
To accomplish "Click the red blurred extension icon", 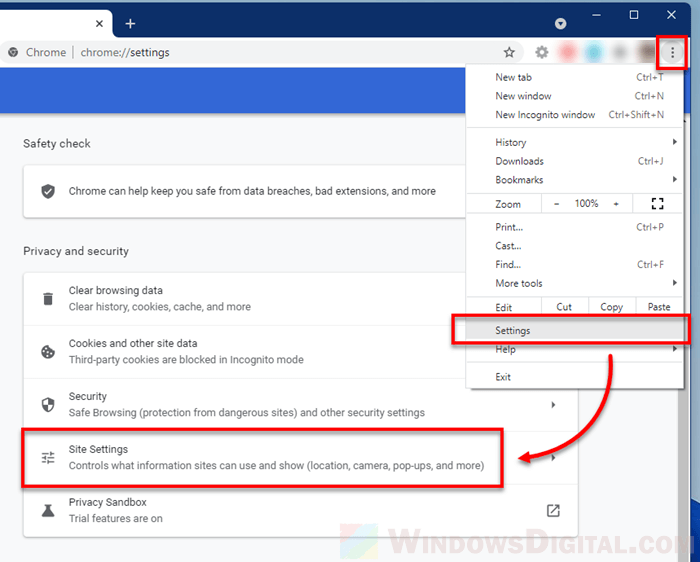I will 568,53.
